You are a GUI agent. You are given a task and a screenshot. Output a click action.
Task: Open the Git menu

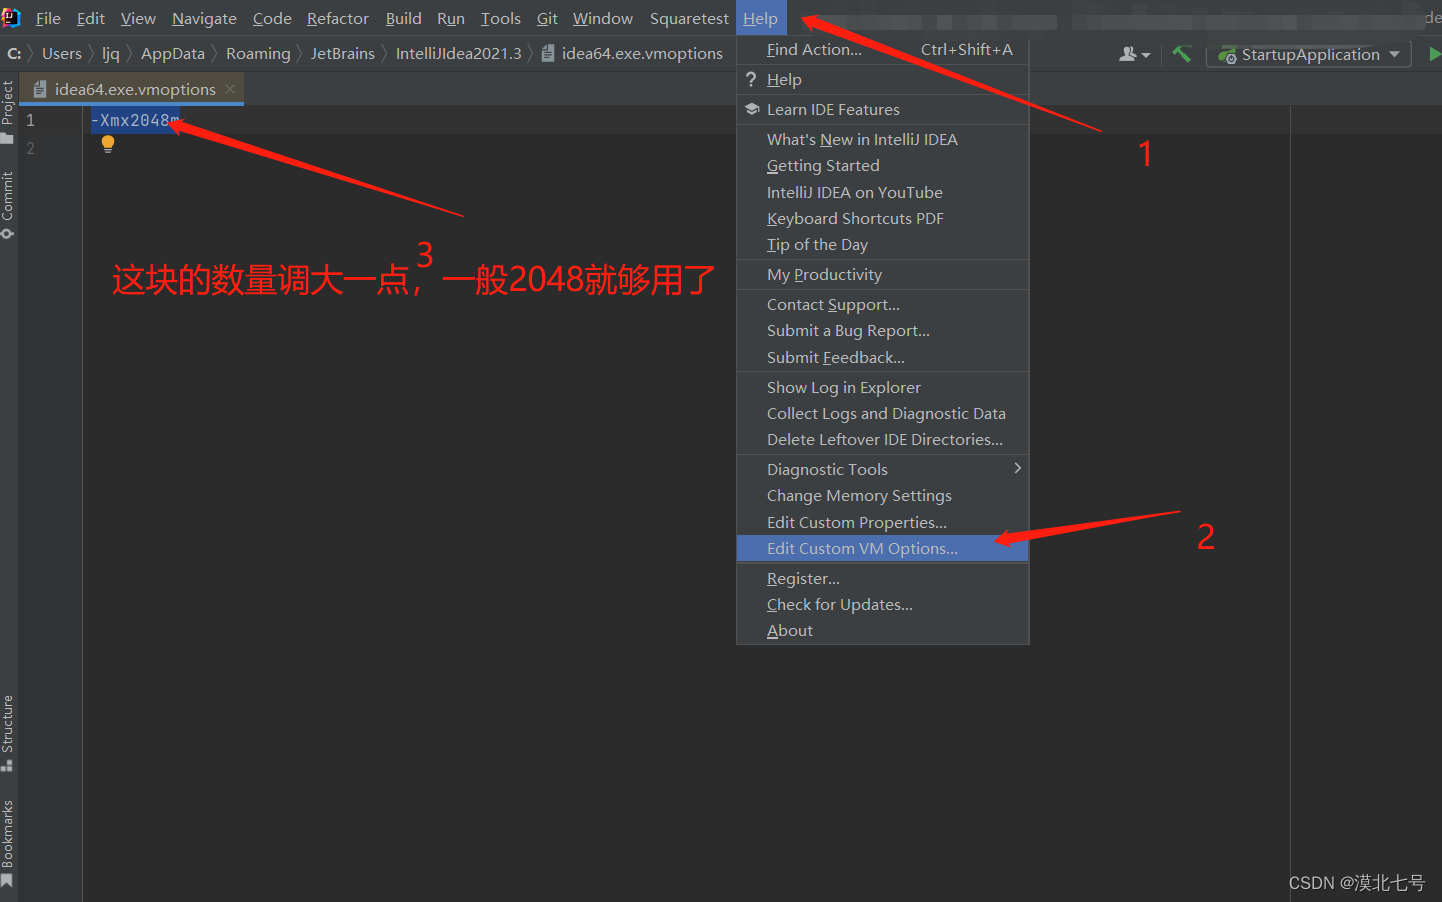point(547,18)
